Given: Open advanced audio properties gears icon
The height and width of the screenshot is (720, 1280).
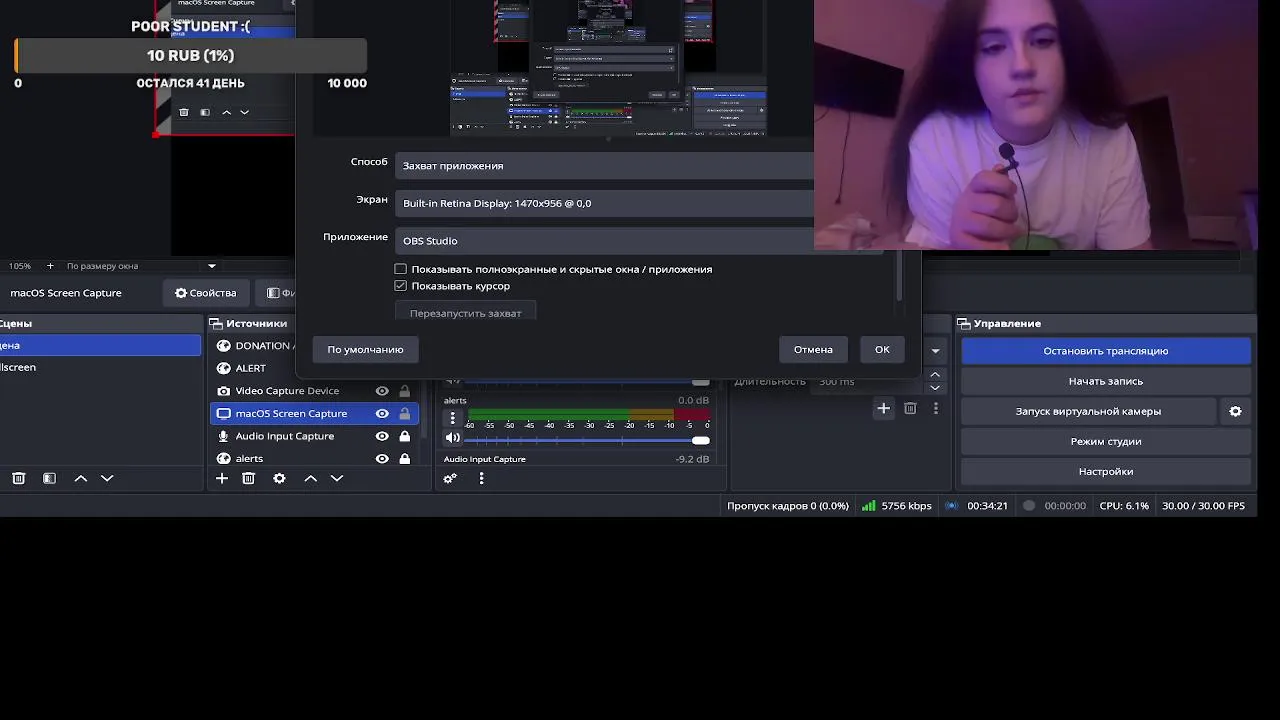Looking at the screenshot, I should 450,478.
